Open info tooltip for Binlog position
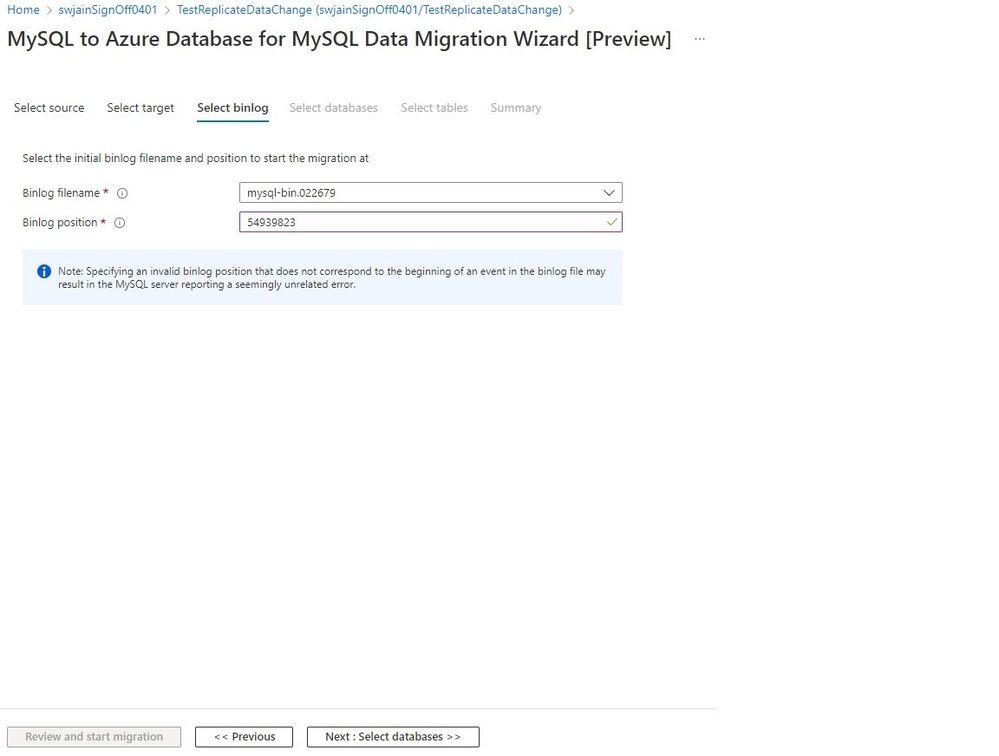The width and height of the screenshot is (999, 756). point(120,223)
